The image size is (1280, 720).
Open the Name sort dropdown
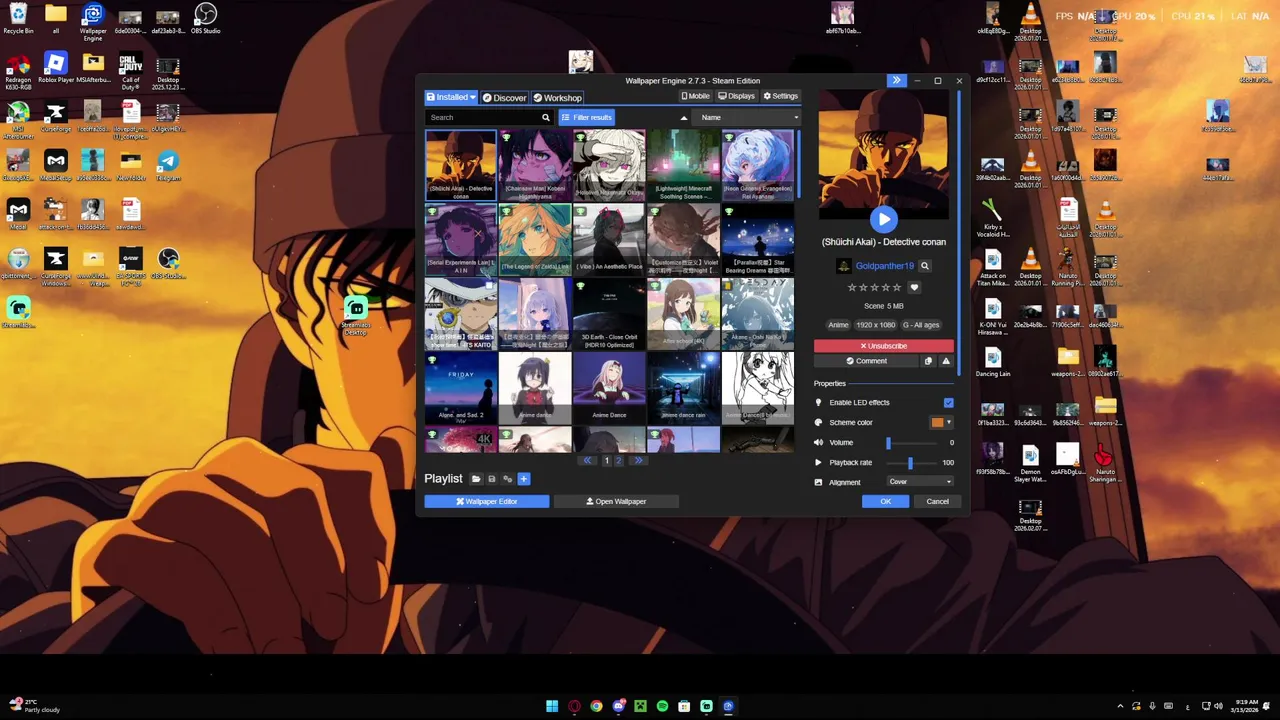coord(747,117)
